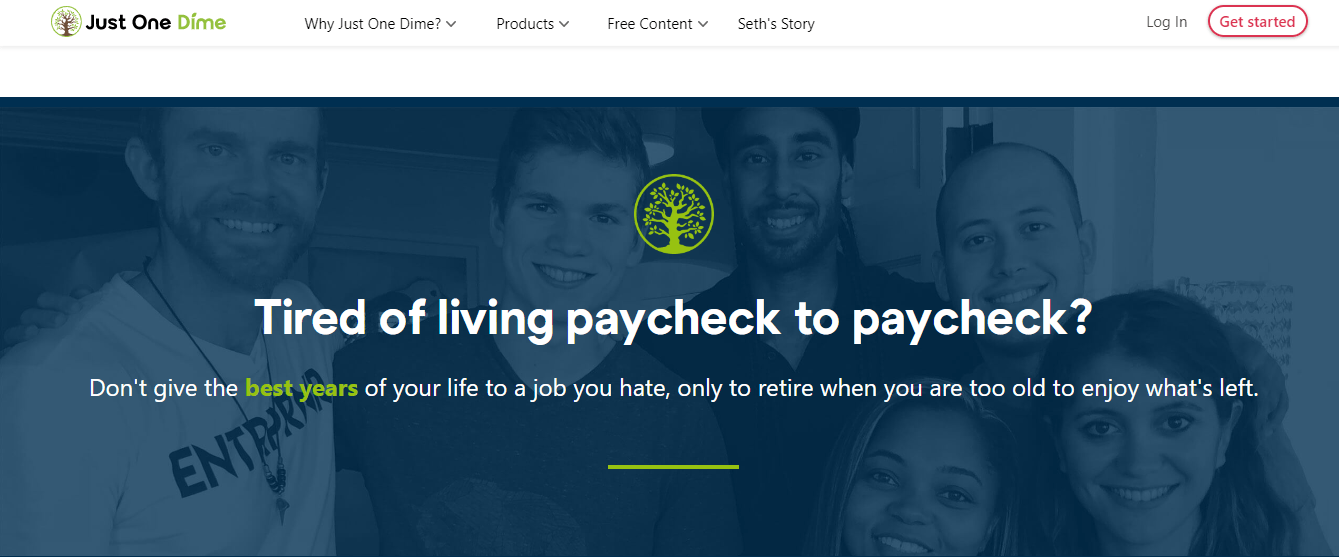Click the green 'best years' highlighted text
Screen dimensions: 1339x557
(x=301, y=388)
